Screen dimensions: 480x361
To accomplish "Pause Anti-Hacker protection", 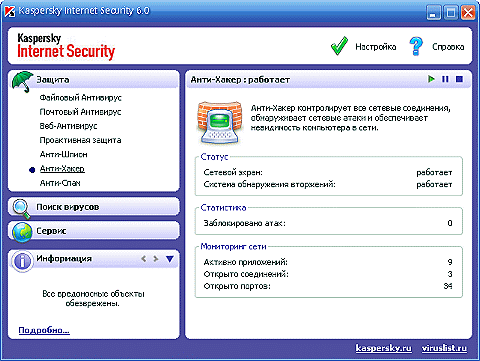I will point(445,79).
